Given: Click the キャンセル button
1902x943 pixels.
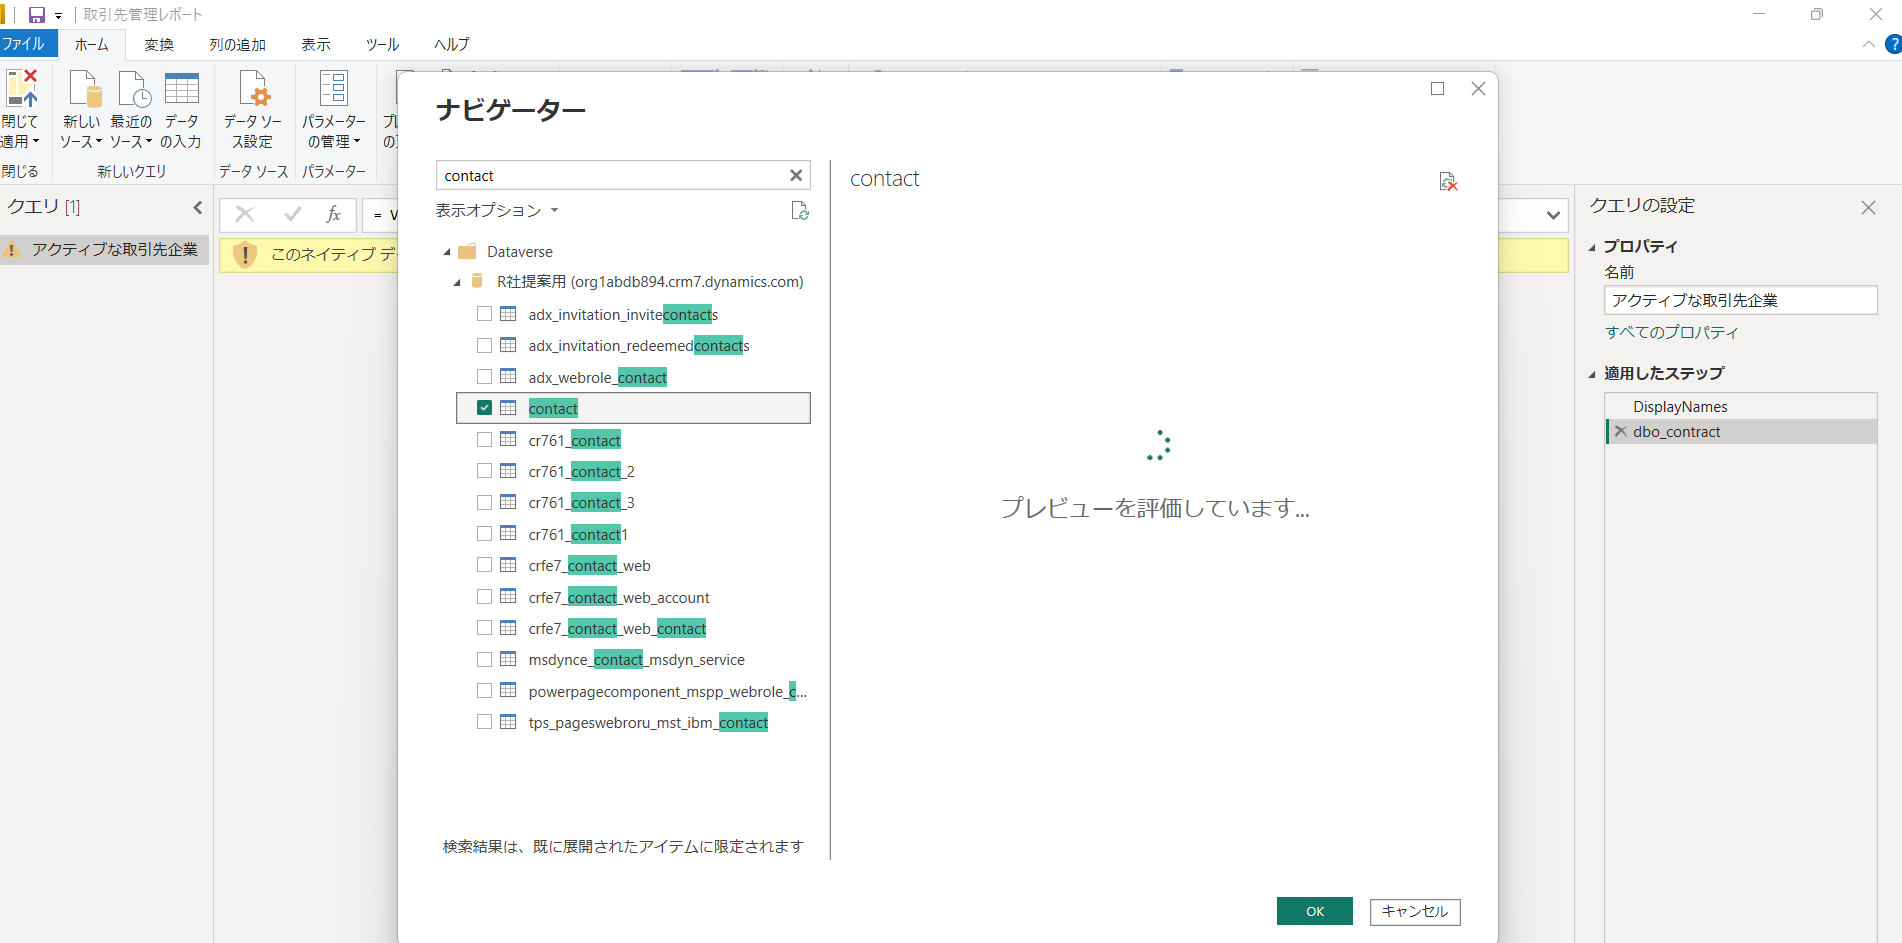Looking at the screenshot, I should 1415,911.
